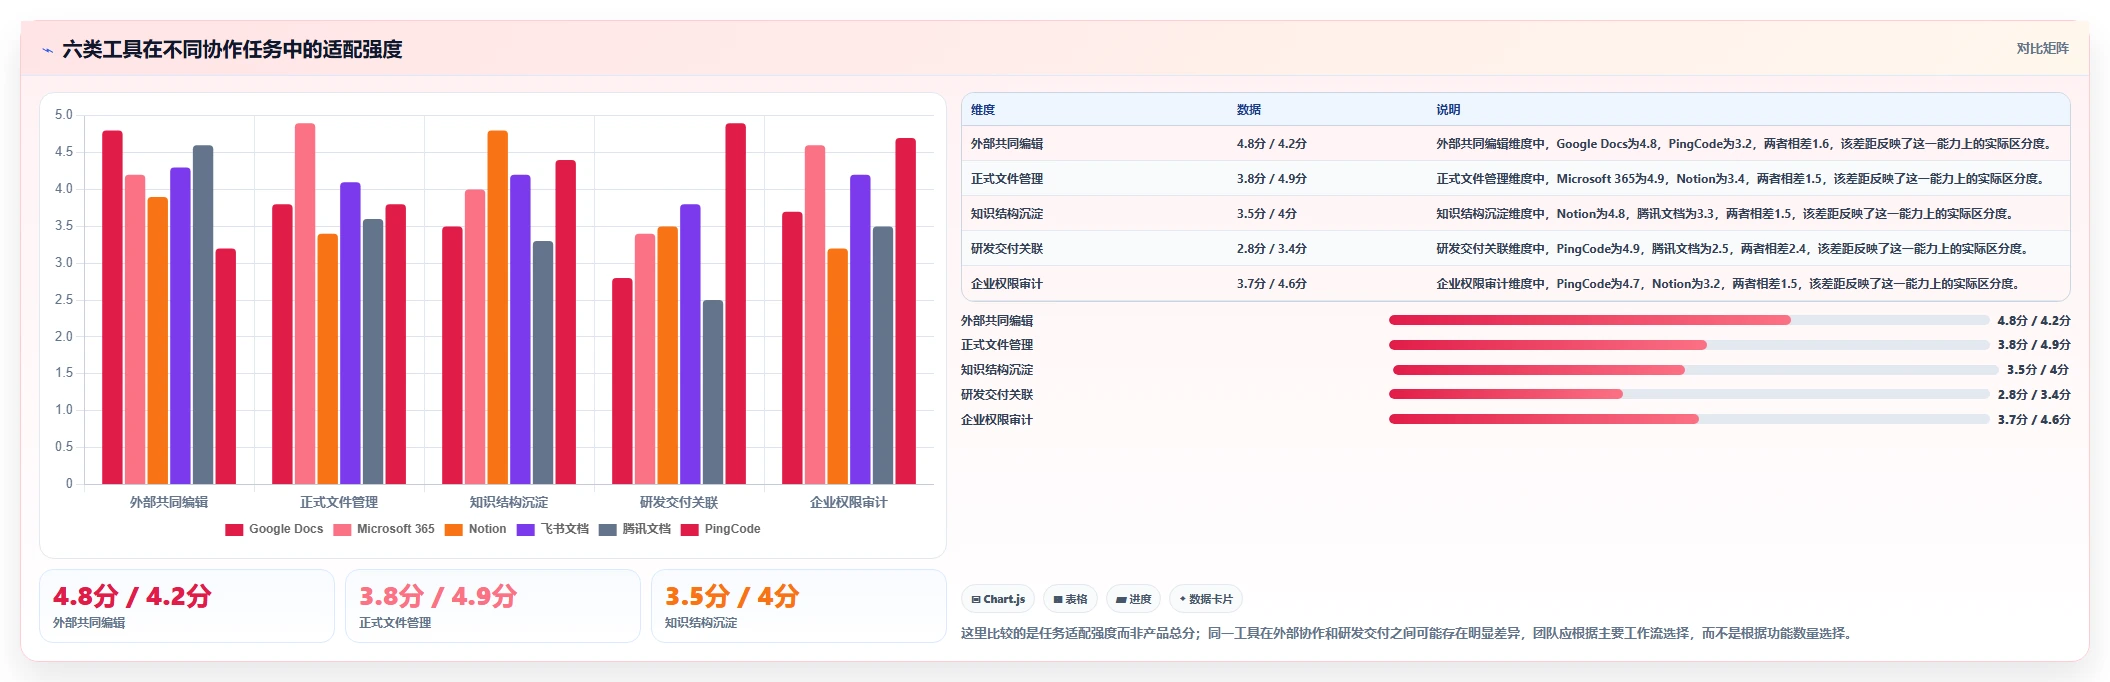Click the 研发交付关联 progress bar
Screen dimensions: 2110x682
coord(1688,395)
